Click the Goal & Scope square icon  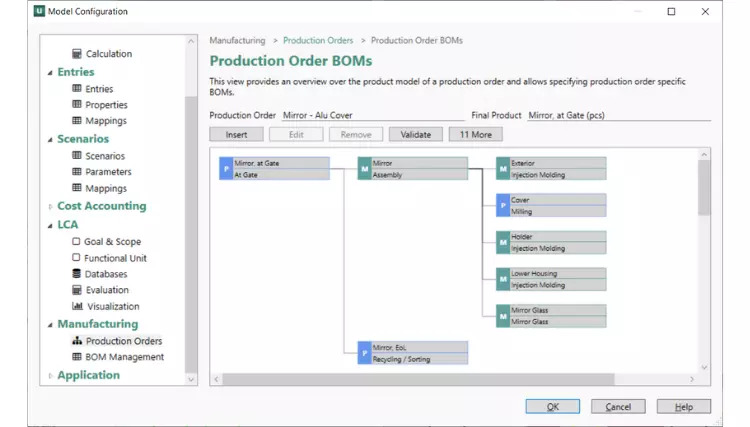click(77, 241)
